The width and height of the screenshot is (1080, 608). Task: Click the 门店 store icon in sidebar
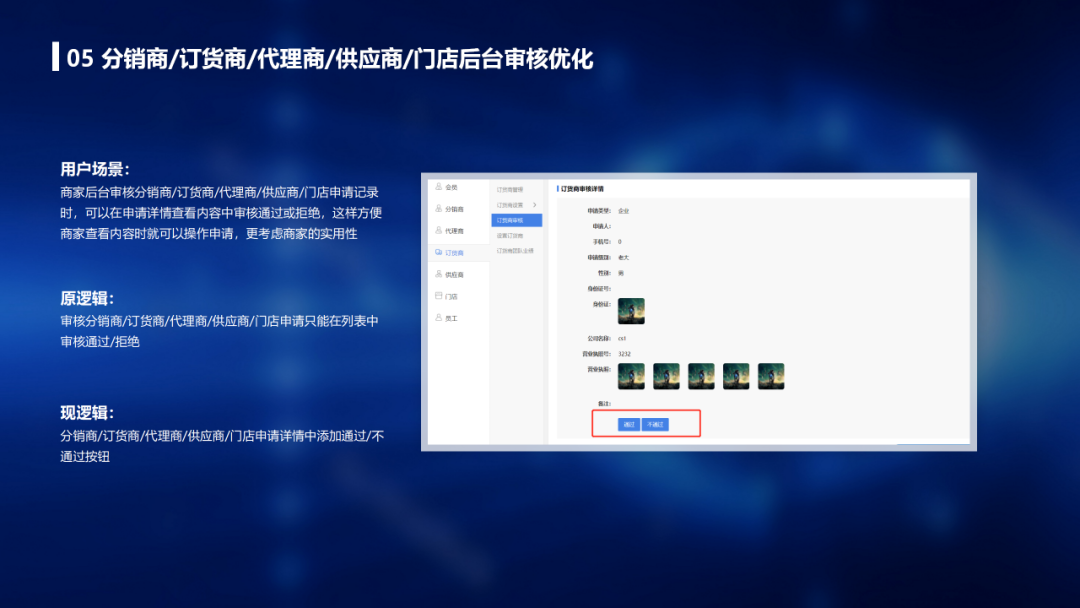click(x=438, y=296)
